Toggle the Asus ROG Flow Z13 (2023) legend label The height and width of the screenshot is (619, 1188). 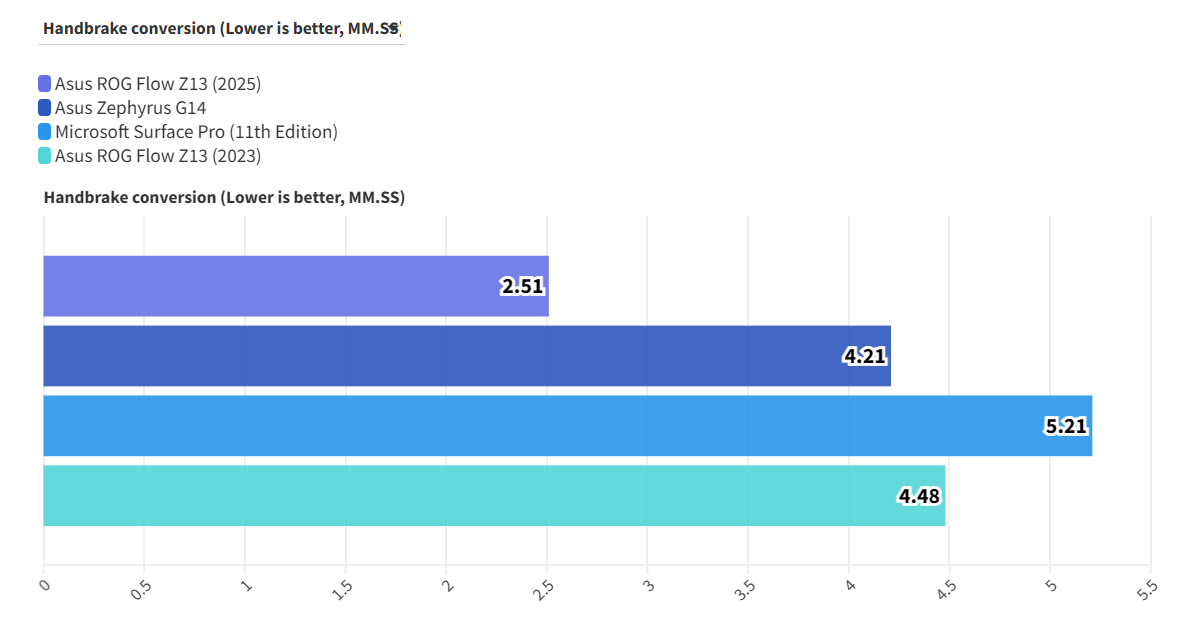click(x=158, y=156)
